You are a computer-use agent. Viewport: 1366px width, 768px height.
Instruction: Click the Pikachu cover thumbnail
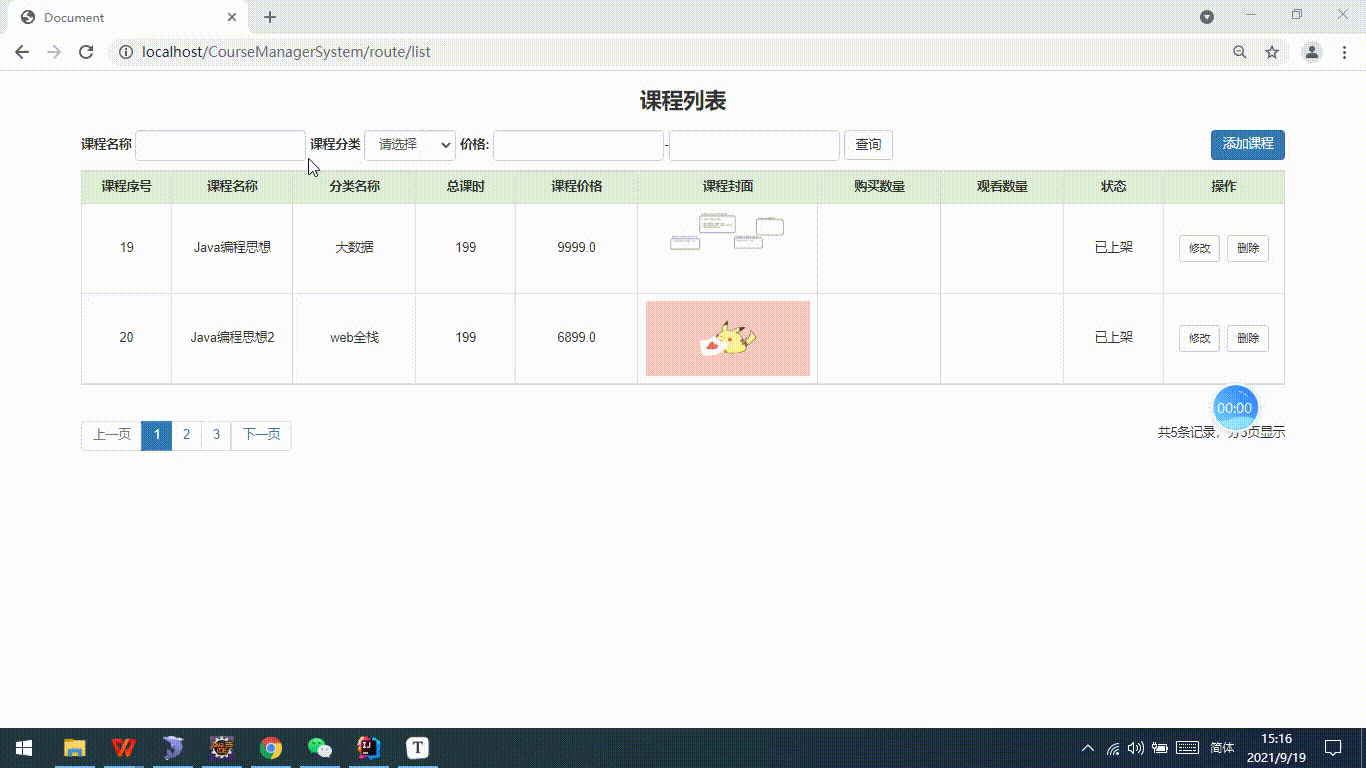(728, 338)
